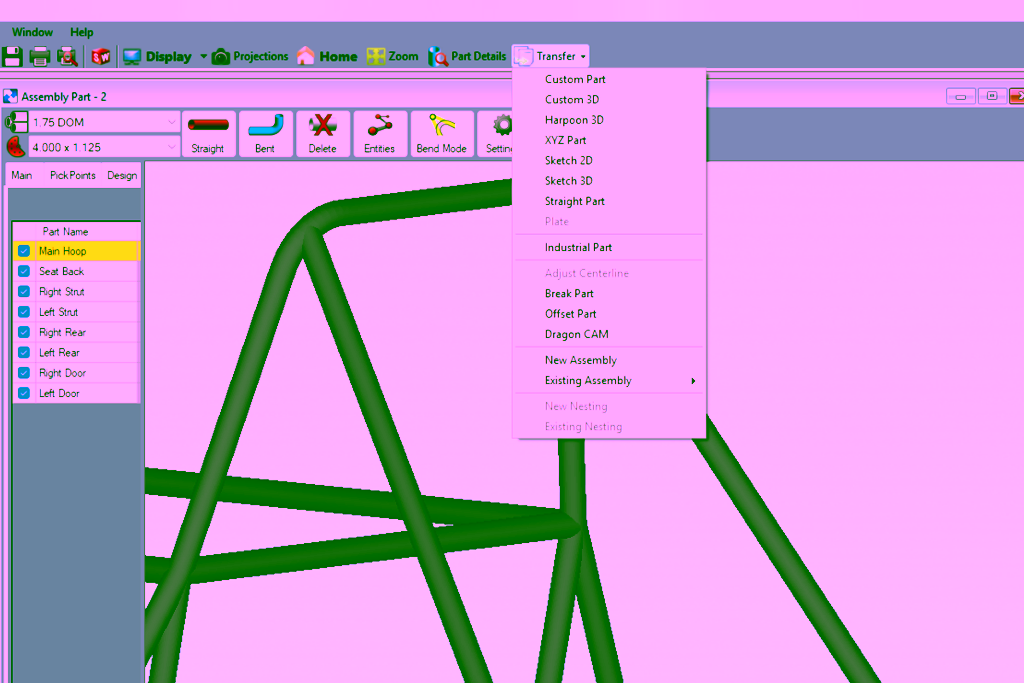The width and height of the screenshot is (1024, 683).
Task: Choose New Assembly menu entry
Action: pos(609,360)
